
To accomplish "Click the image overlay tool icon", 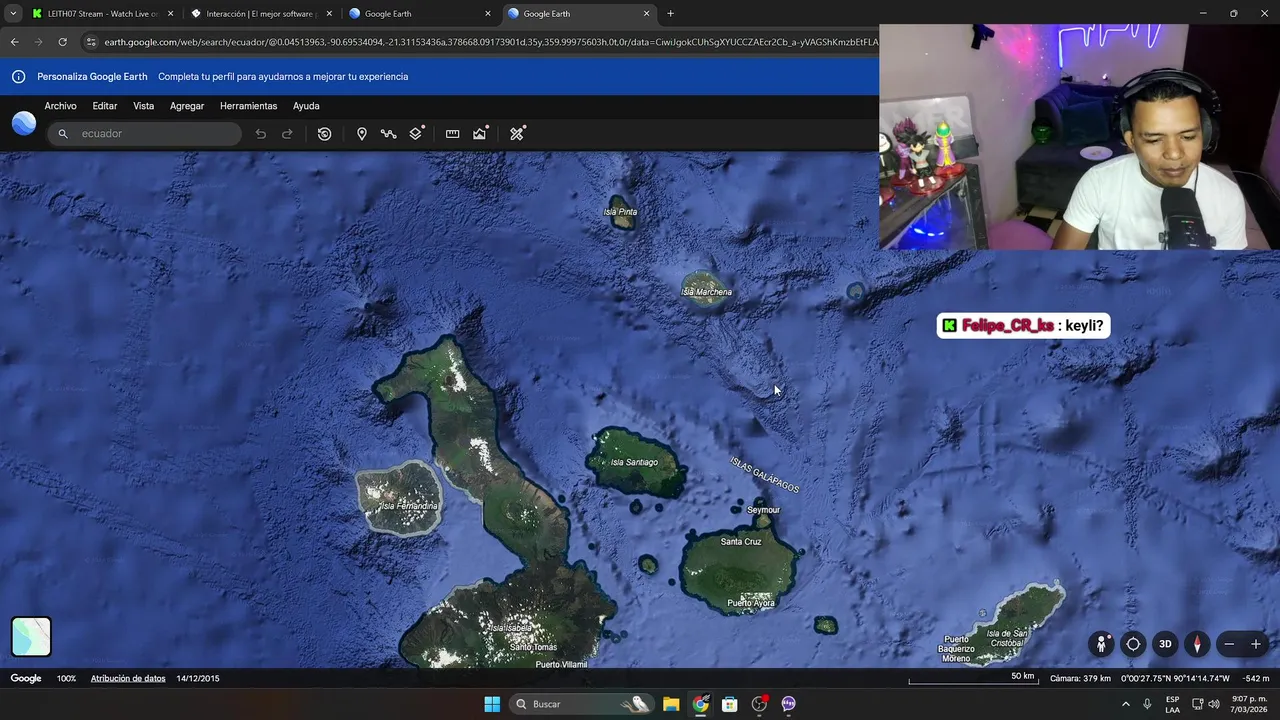I will (480, 134).
